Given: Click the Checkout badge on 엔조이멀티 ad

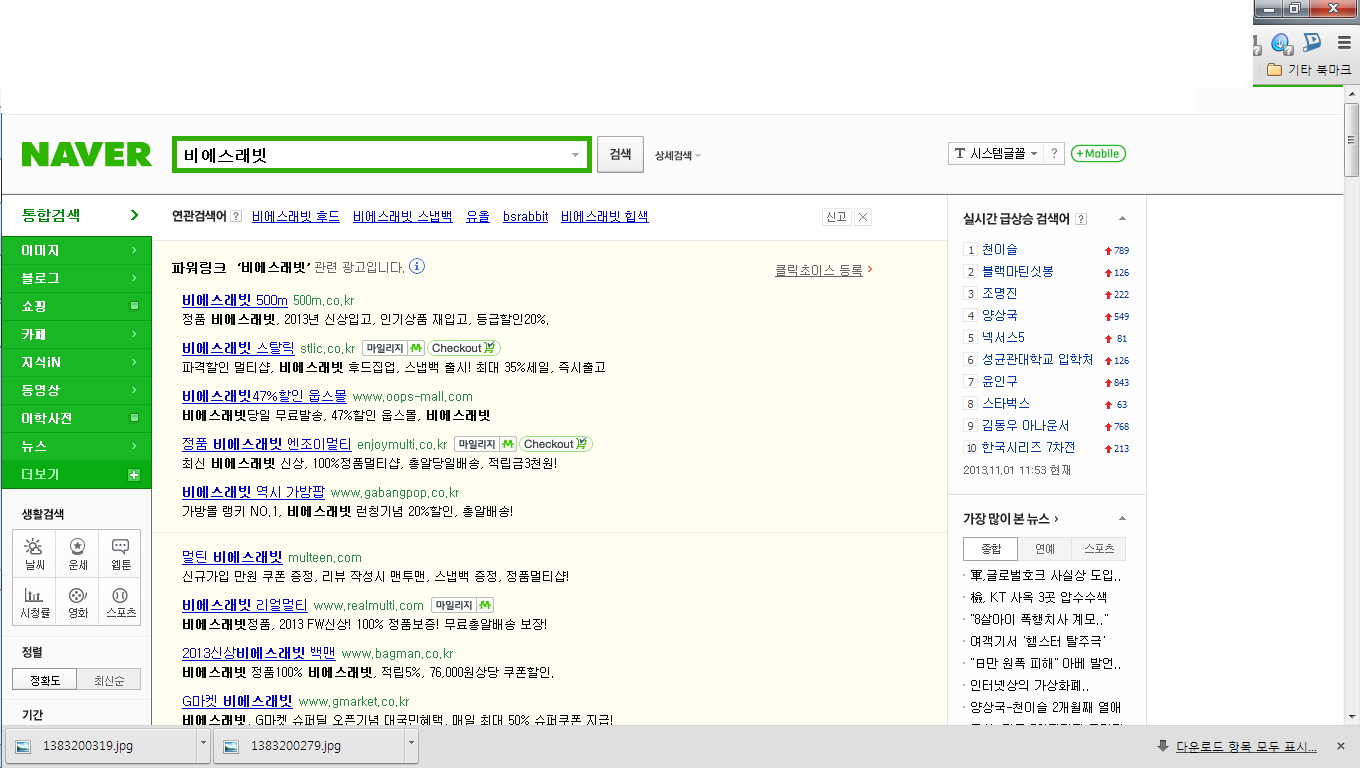Looking at the screenshot, I should pyautogui.click(x=556, y=444).
